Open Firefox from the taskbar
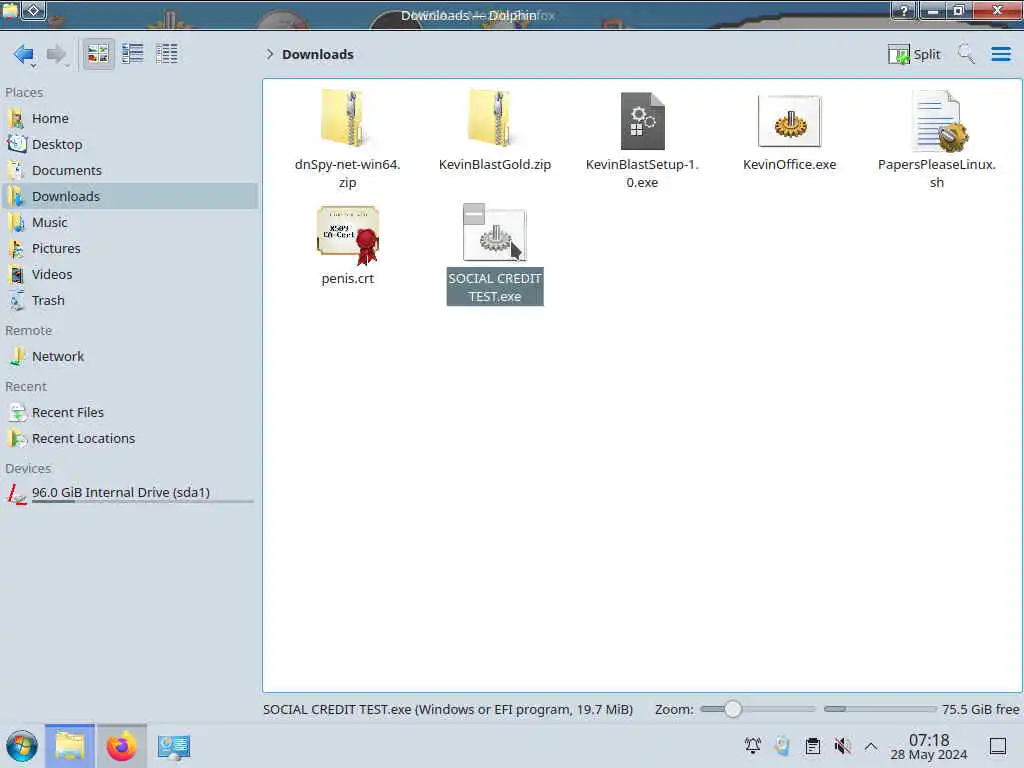 121,746
